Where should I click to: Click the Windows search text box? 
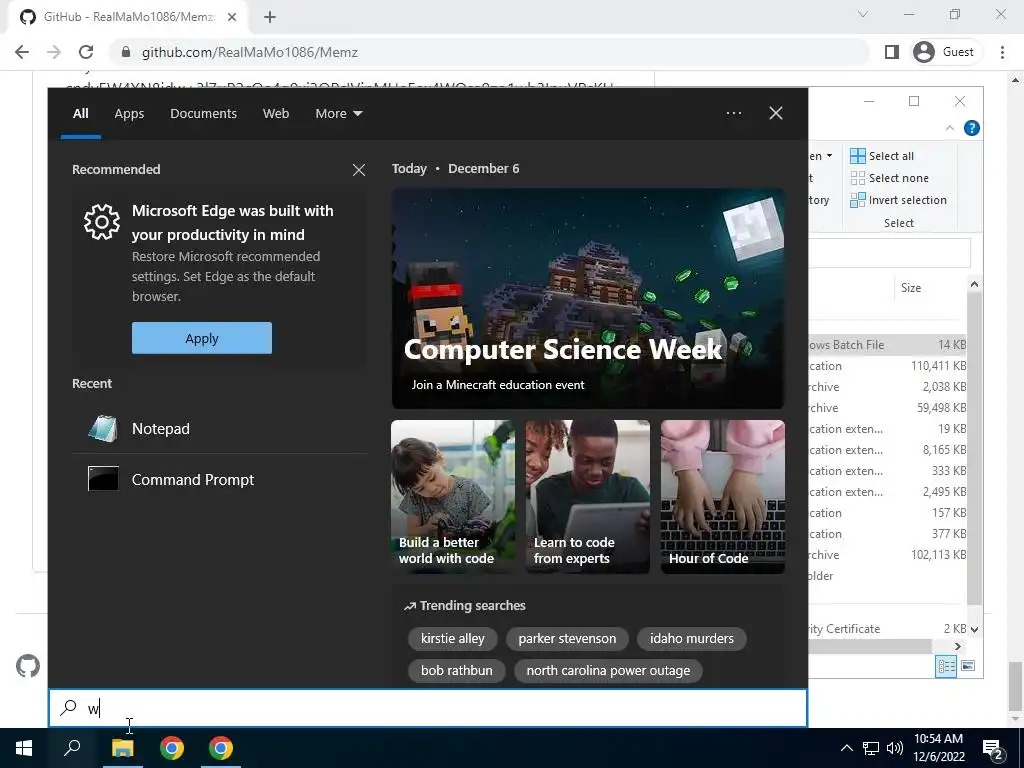point(428,708)
